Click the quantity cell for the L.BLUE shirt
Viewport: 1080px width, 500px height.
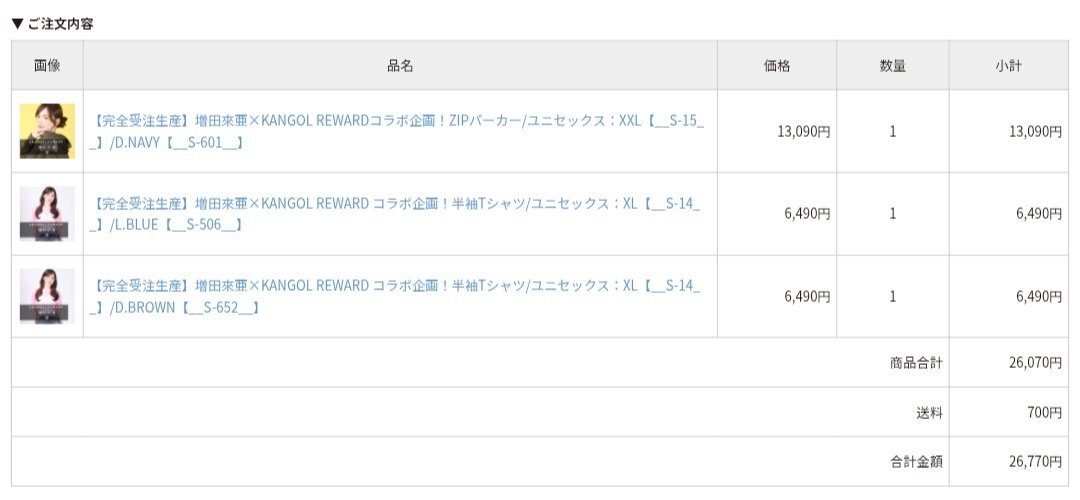pos(893,213)
